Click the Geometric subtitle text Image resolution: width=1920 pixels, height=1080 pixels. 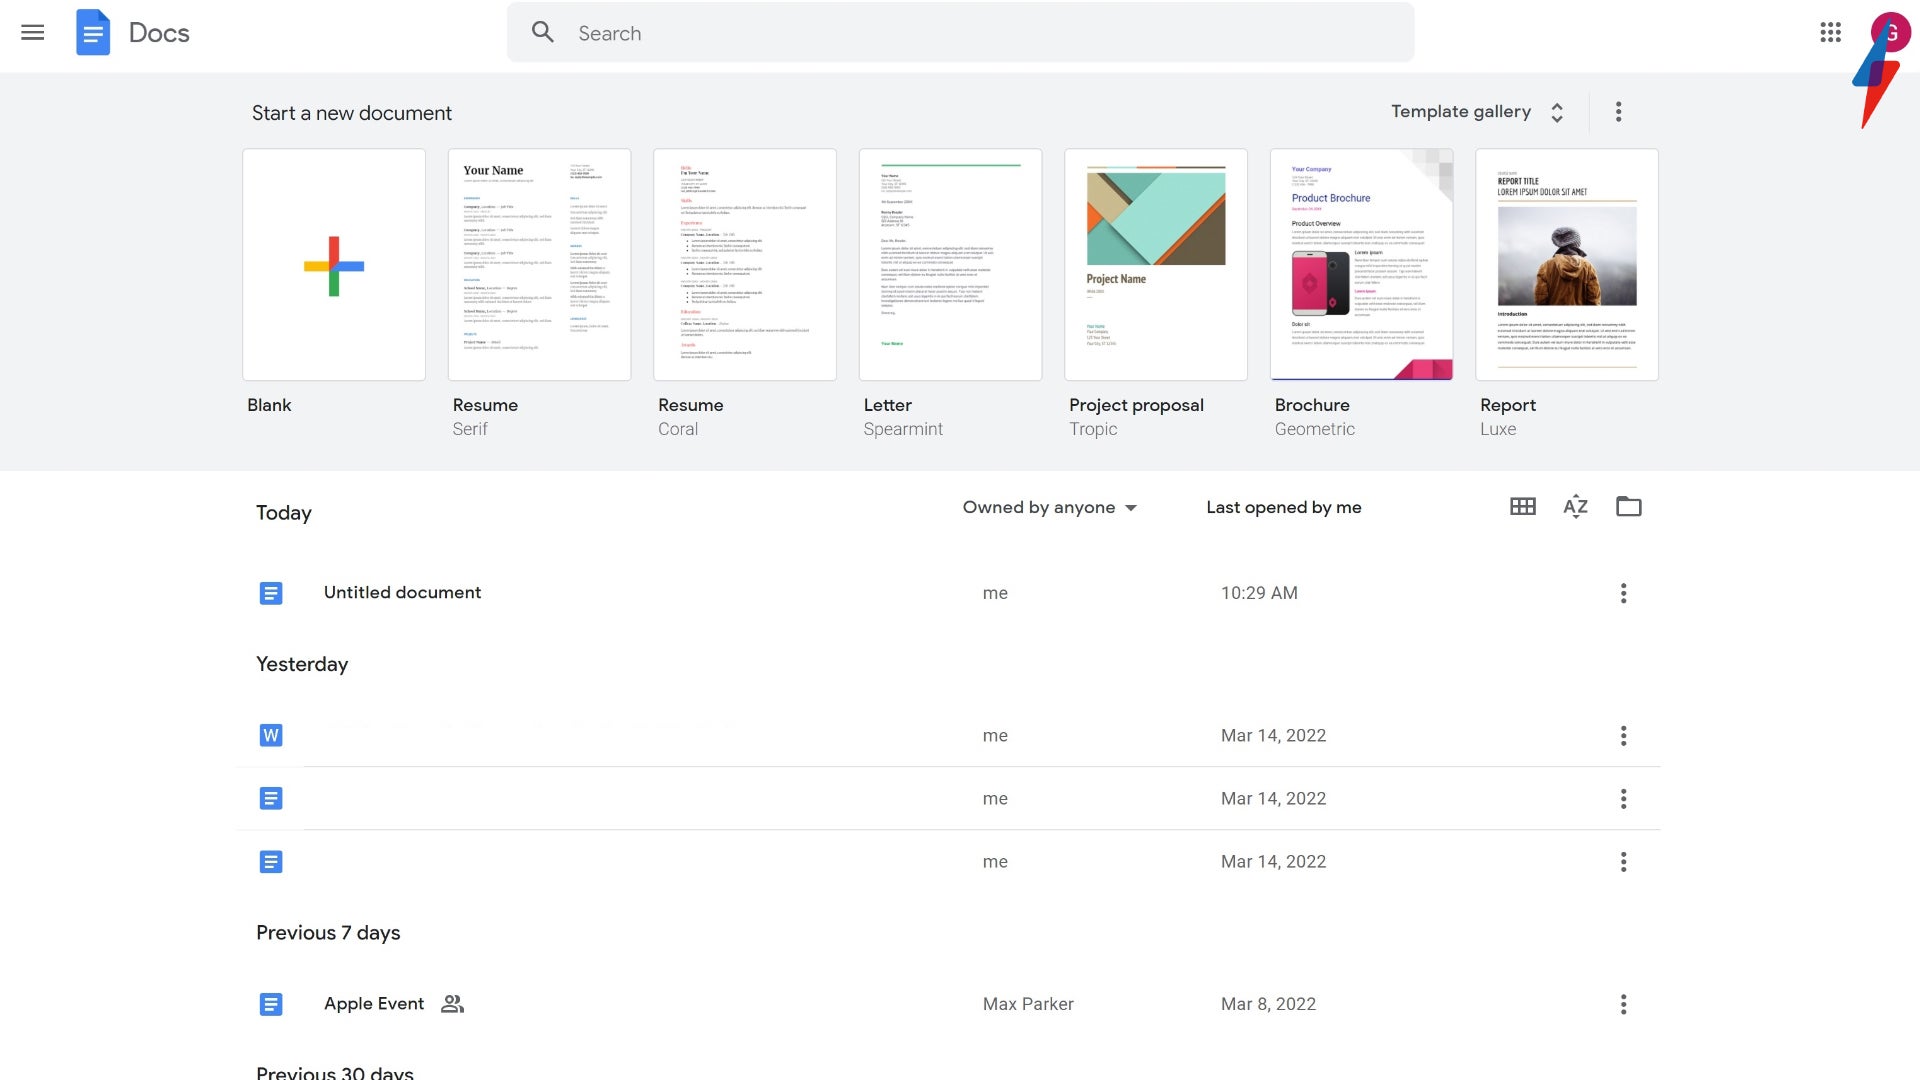pos(1315,429)
